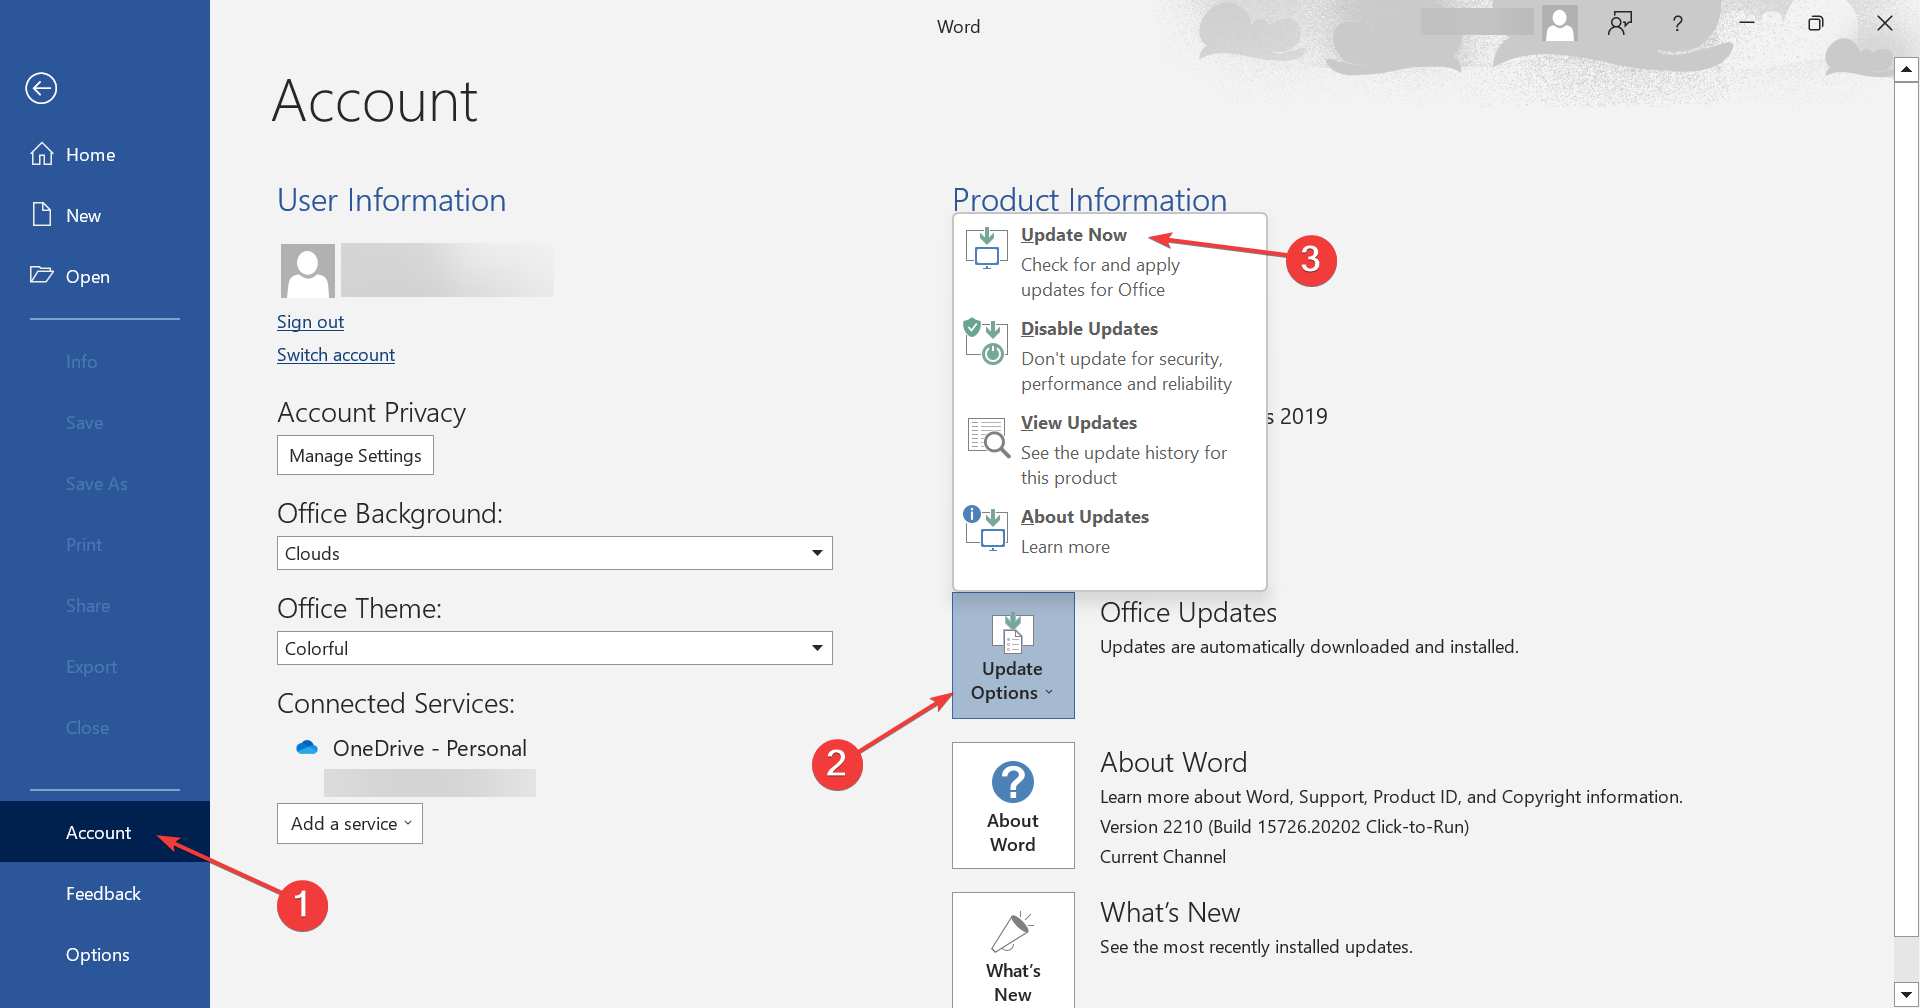Click the View Updates magnifier icon

tap(989, 437)
